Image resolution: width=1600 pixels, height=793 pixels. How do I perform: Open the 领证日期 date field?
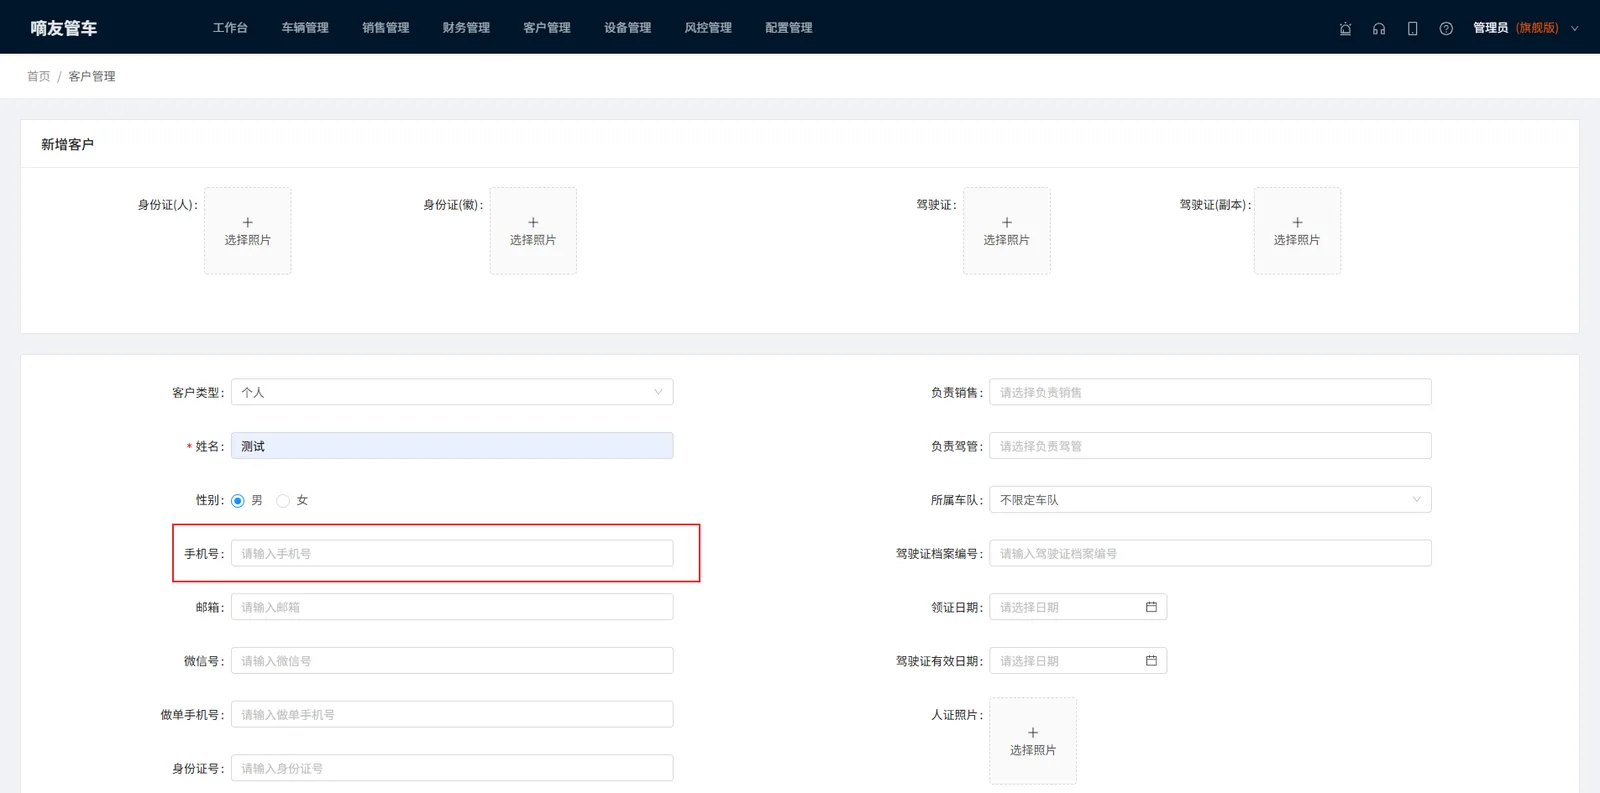1078,607
